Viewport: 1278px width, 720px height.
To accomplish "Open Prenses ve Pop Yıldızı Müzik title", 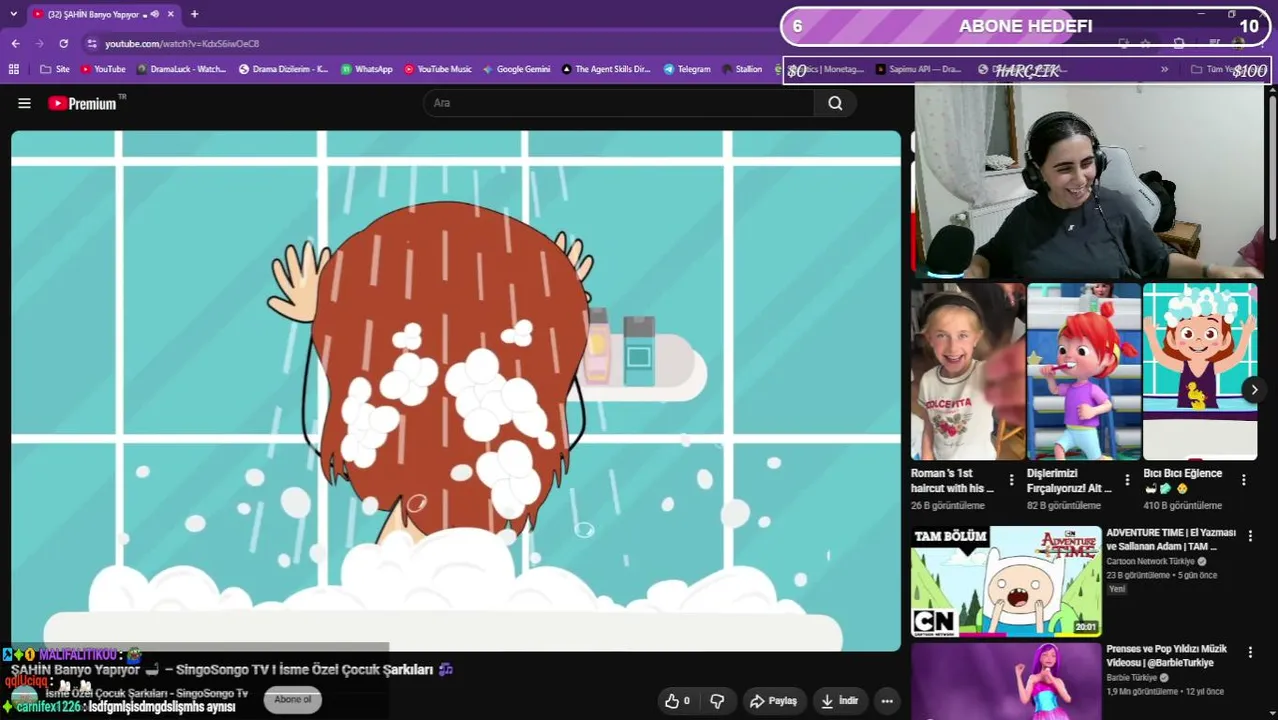I will point(1167,656).
